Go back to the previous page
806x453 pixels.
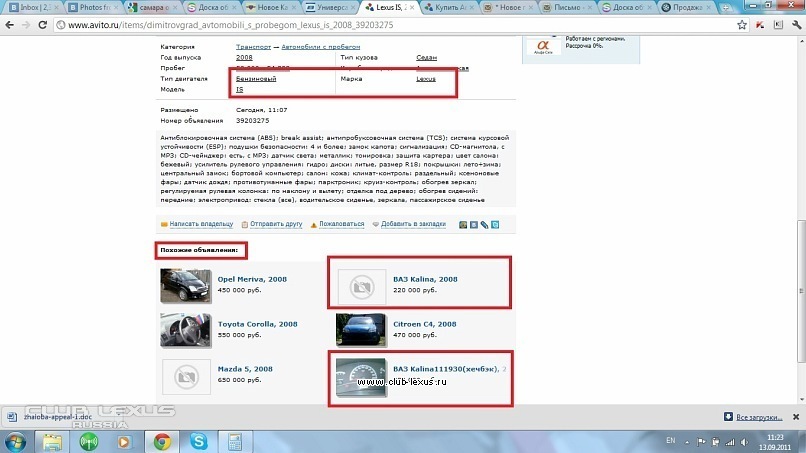pos(10,25)
